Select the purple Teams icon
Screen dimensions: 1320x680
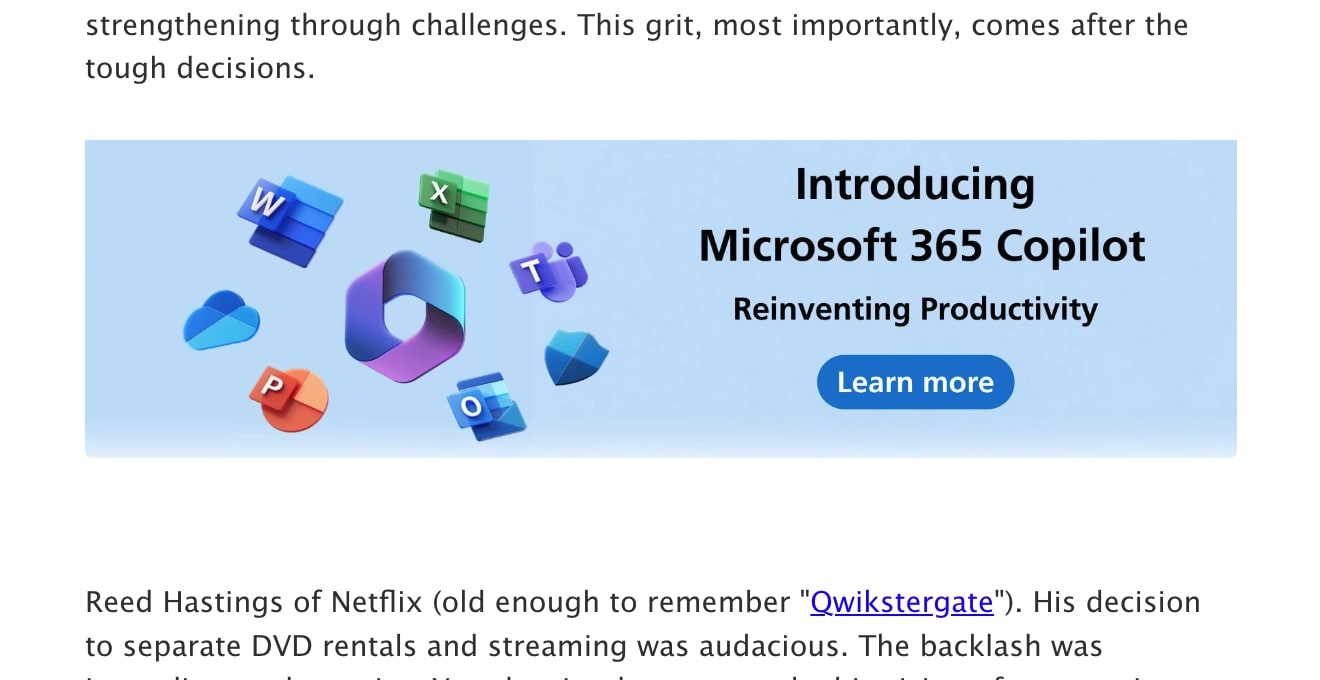click(548, 271)
